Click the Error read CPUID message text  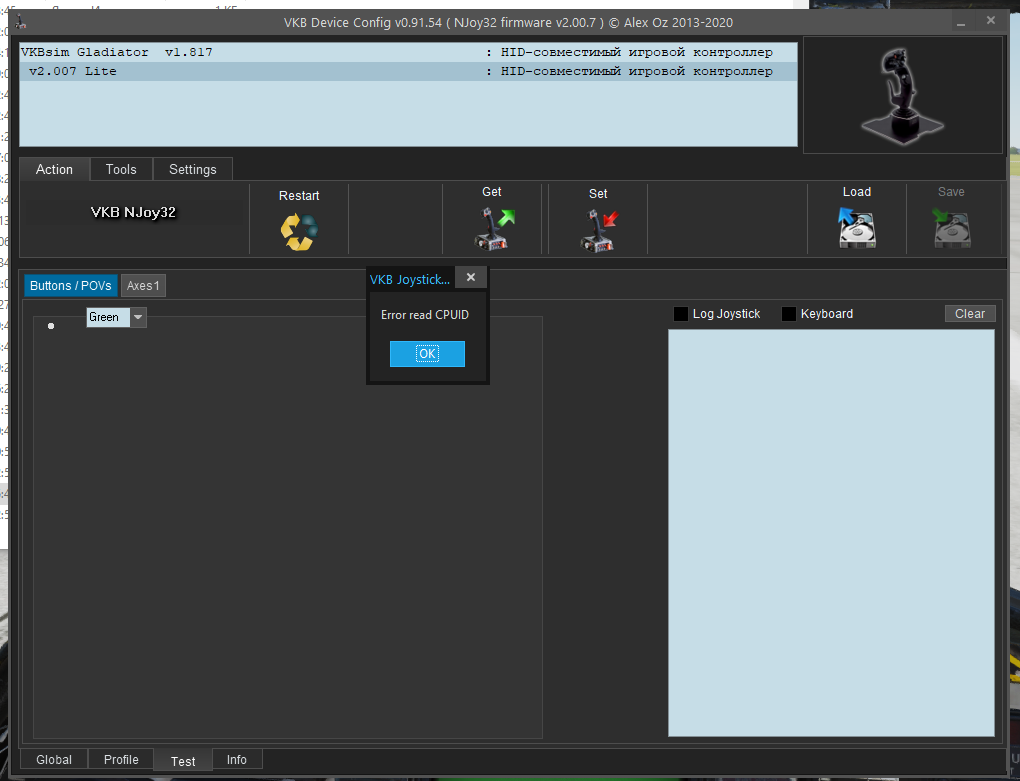[425, 315]
